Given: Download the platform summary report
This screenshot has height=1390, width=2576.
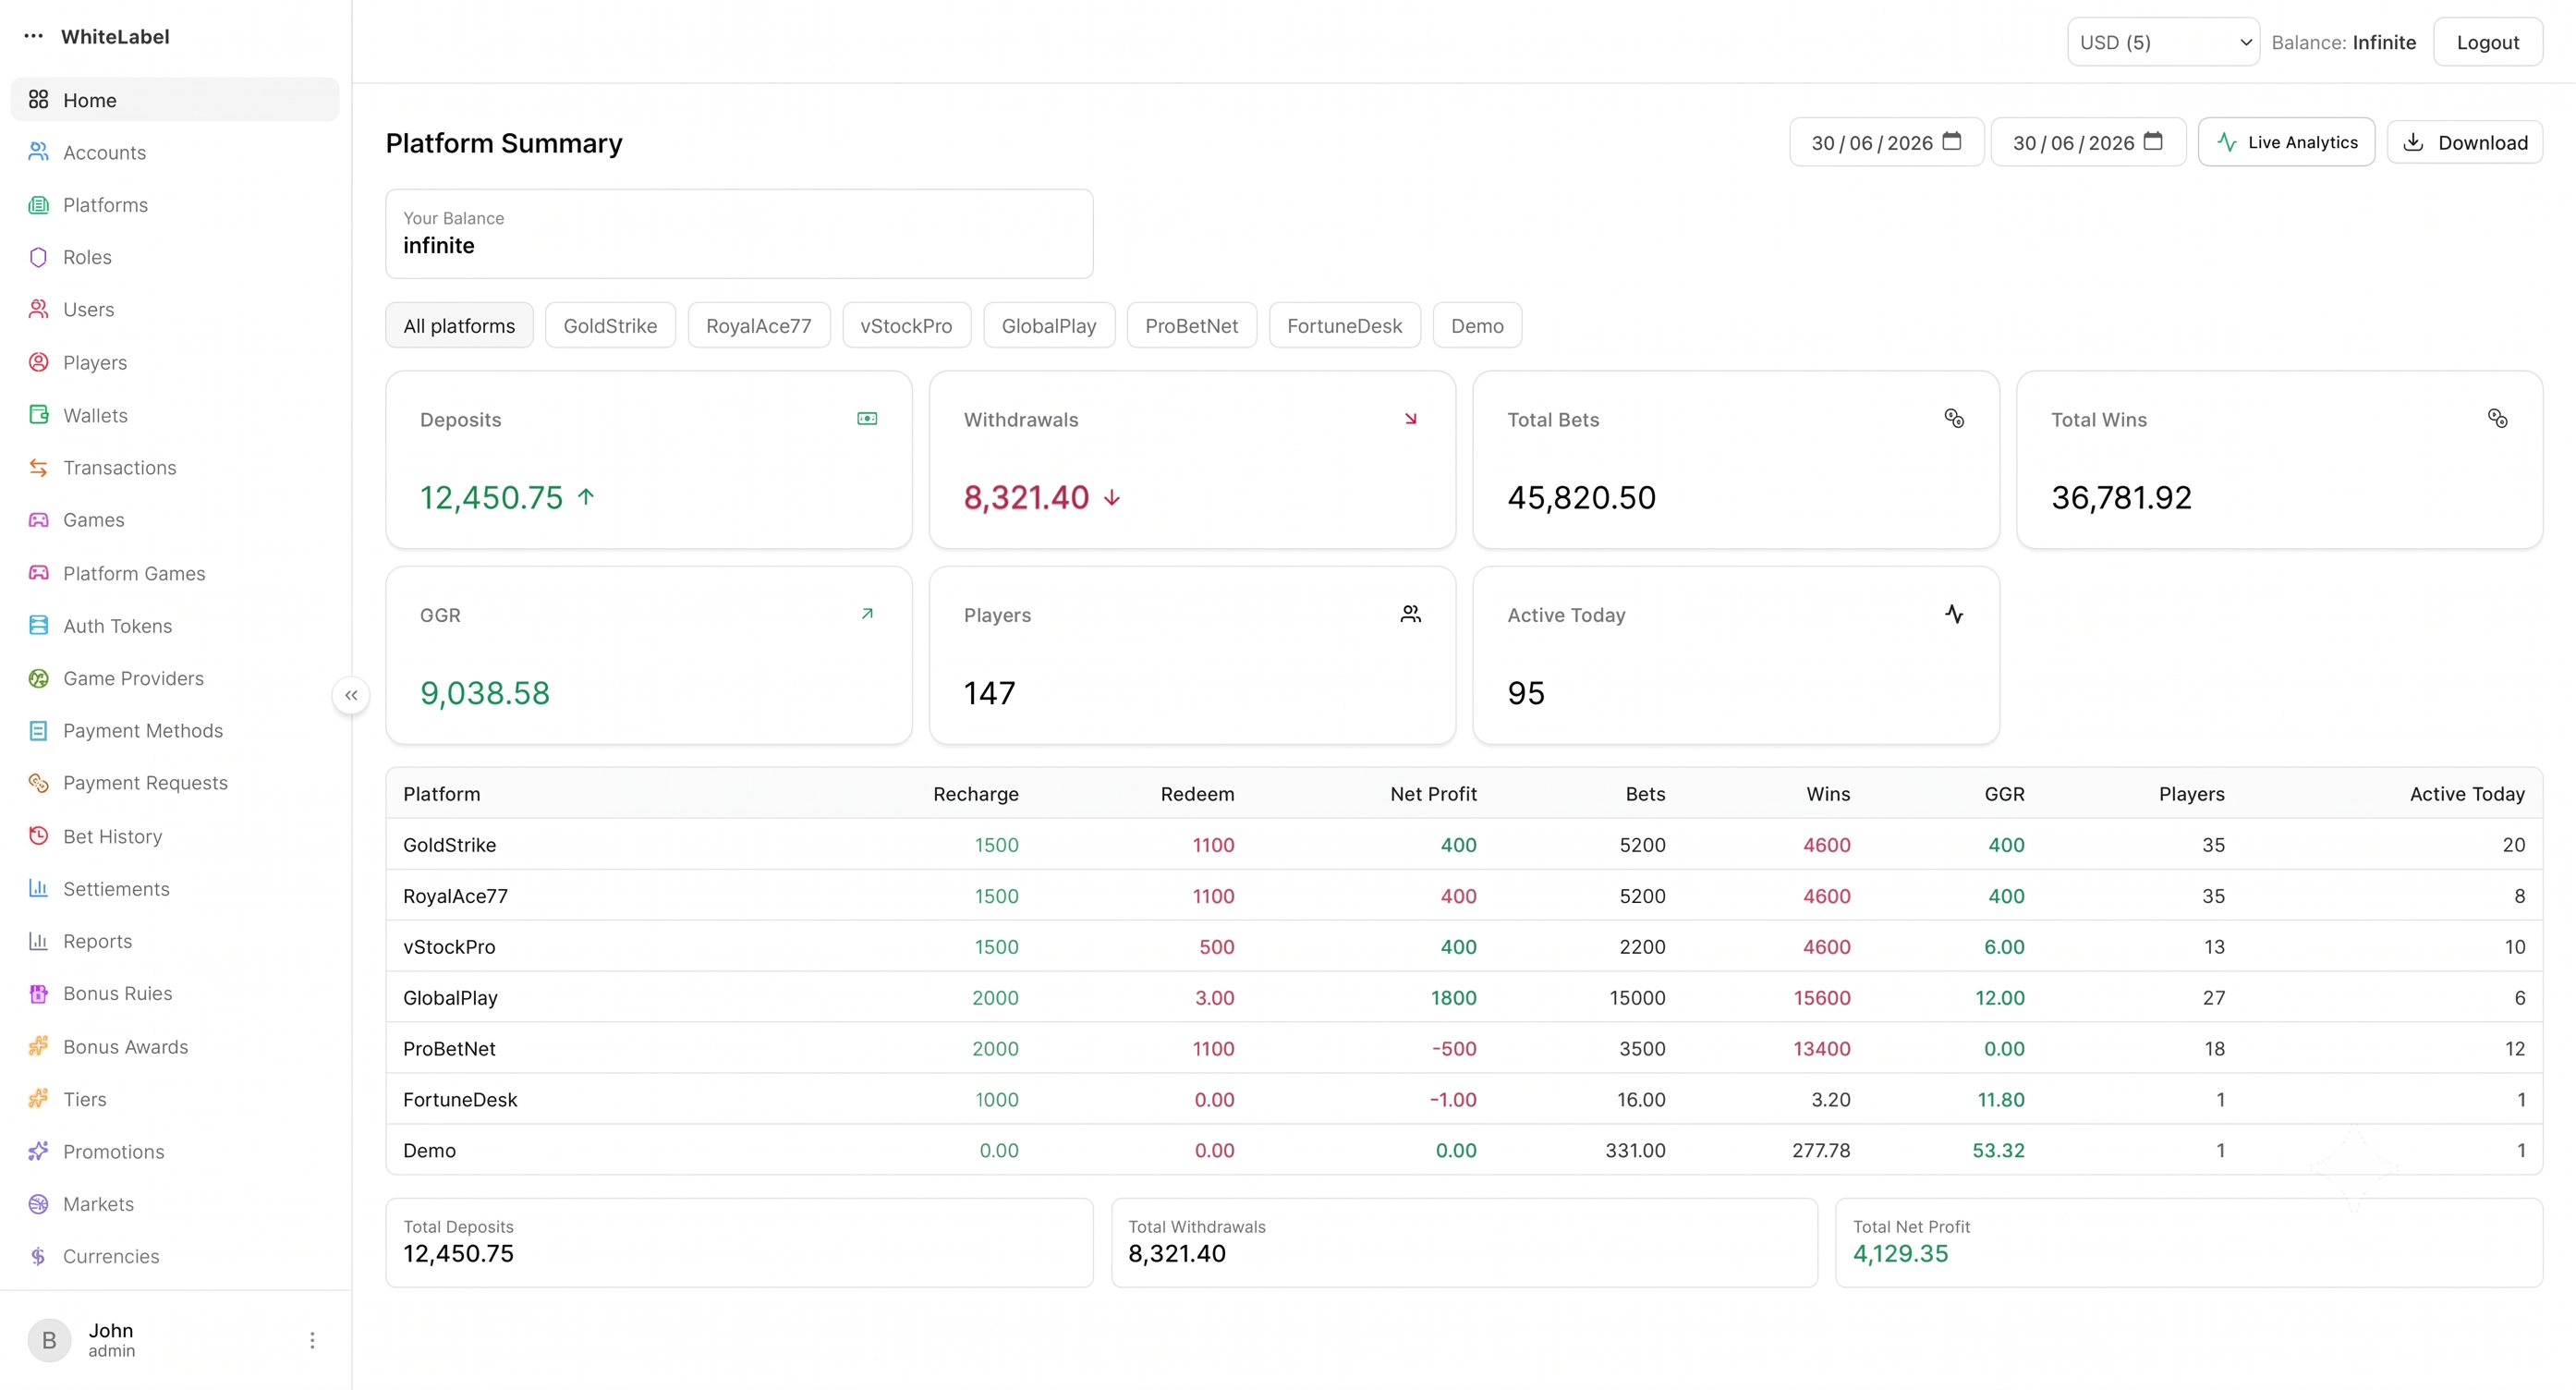Looking at the screenshot, I should 2464,142.
